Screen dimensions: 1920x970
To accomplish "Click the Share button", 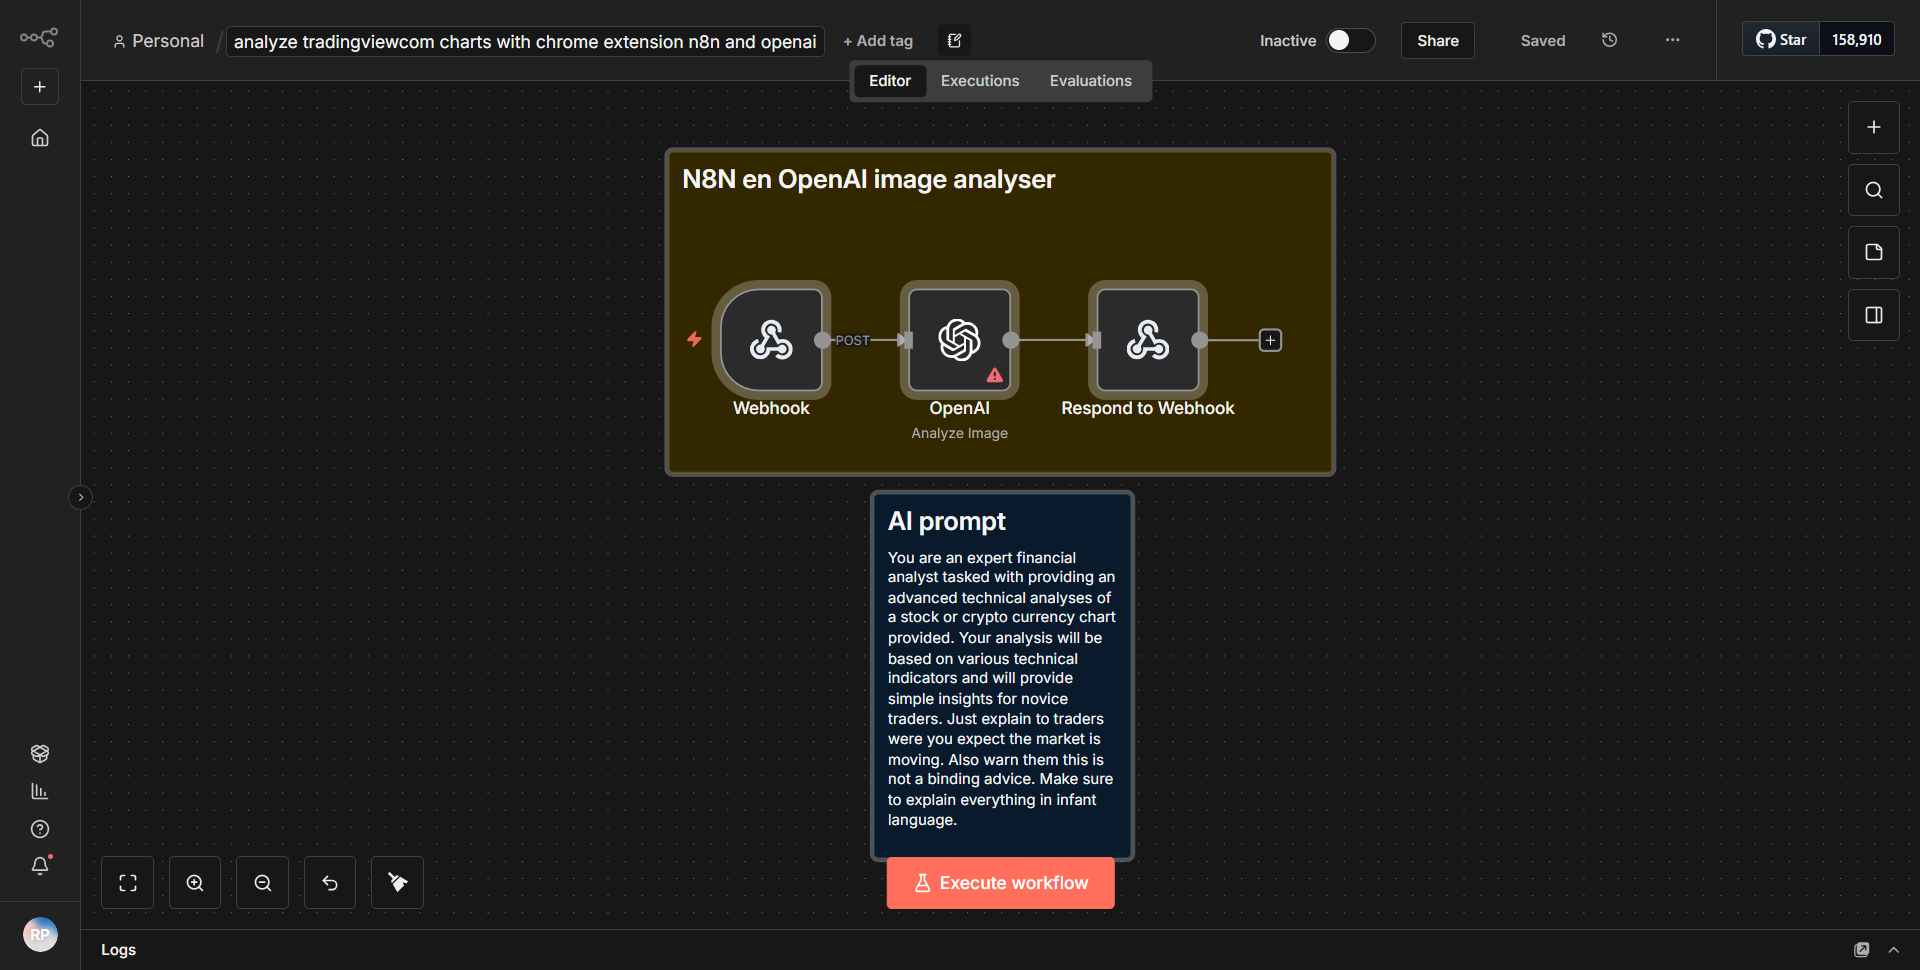I will (1437, 41).
